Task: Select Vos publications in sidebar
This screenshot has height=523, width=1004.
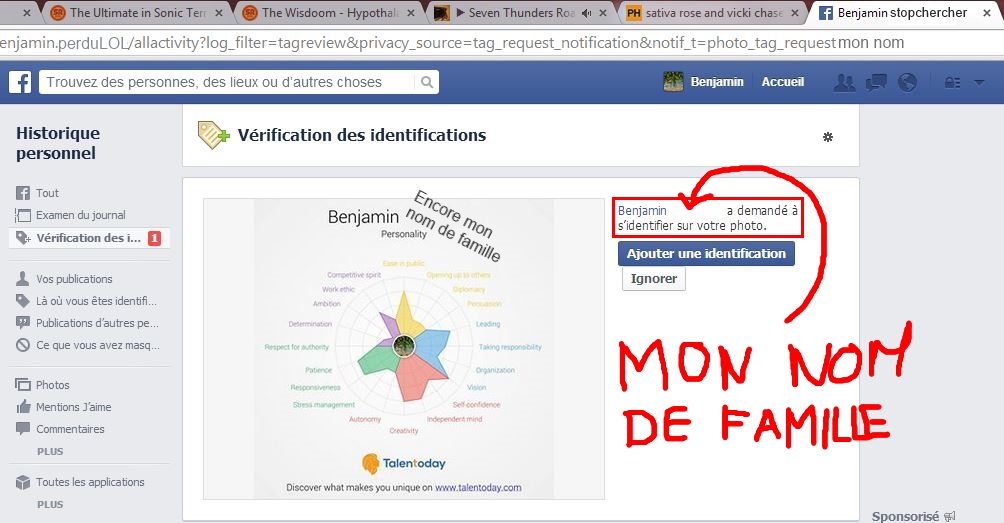Action: (74, 279)
